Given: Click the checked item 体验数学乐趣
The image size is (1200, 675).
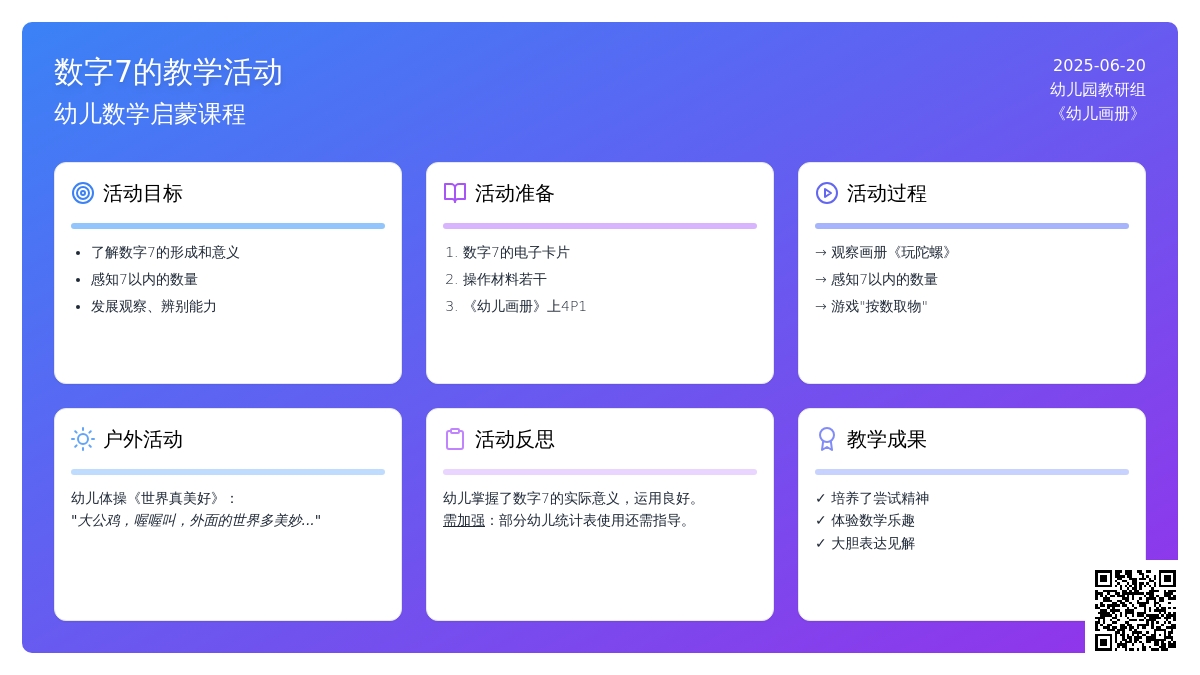Looking at the screenshot, I should coord(865,521).
